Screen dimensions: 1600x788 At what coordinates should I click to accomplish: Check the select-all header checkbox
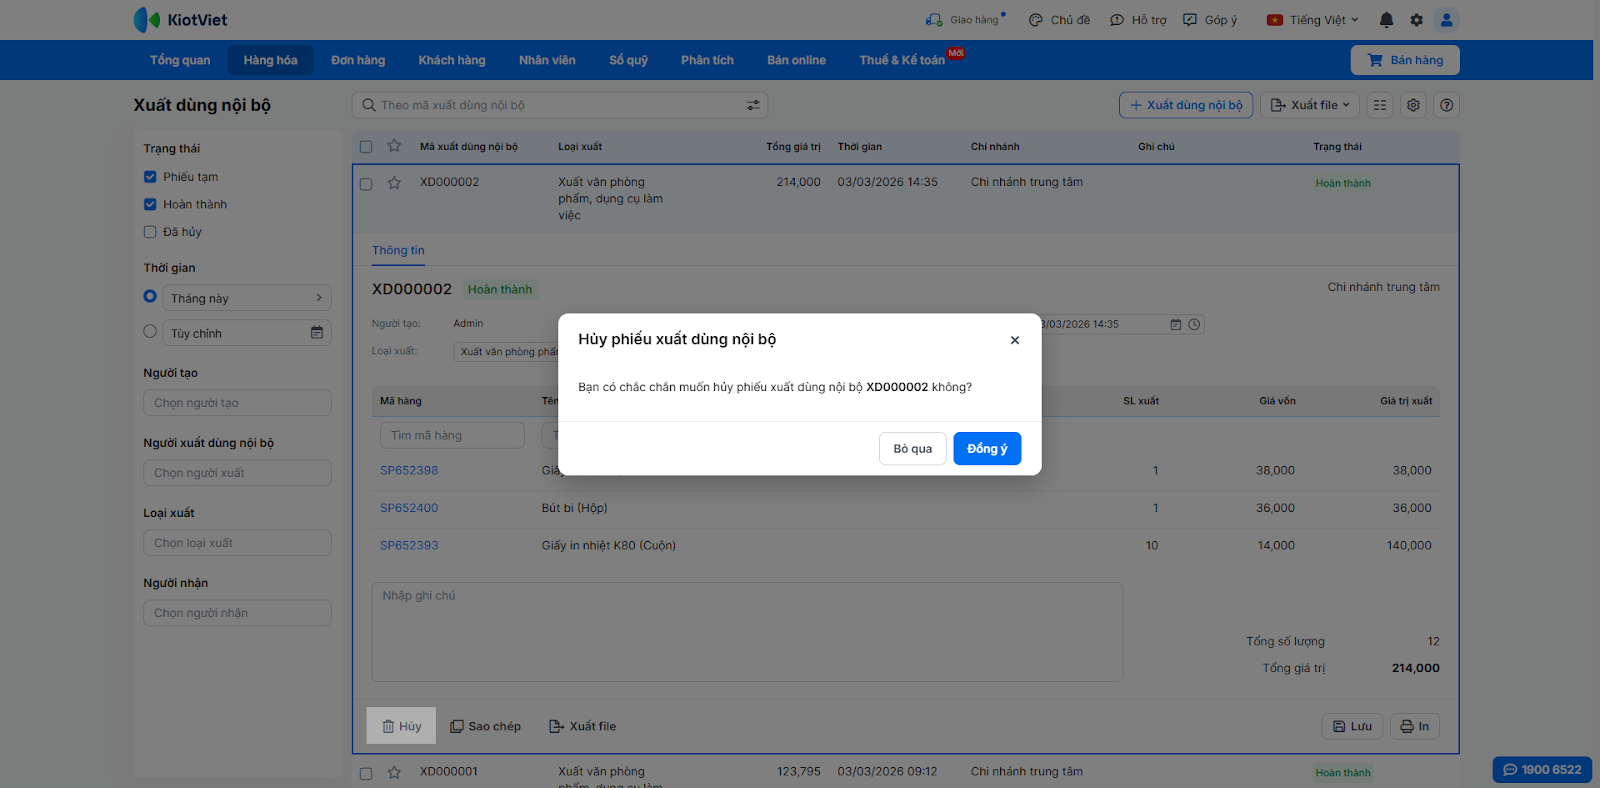tap(366, 147)
